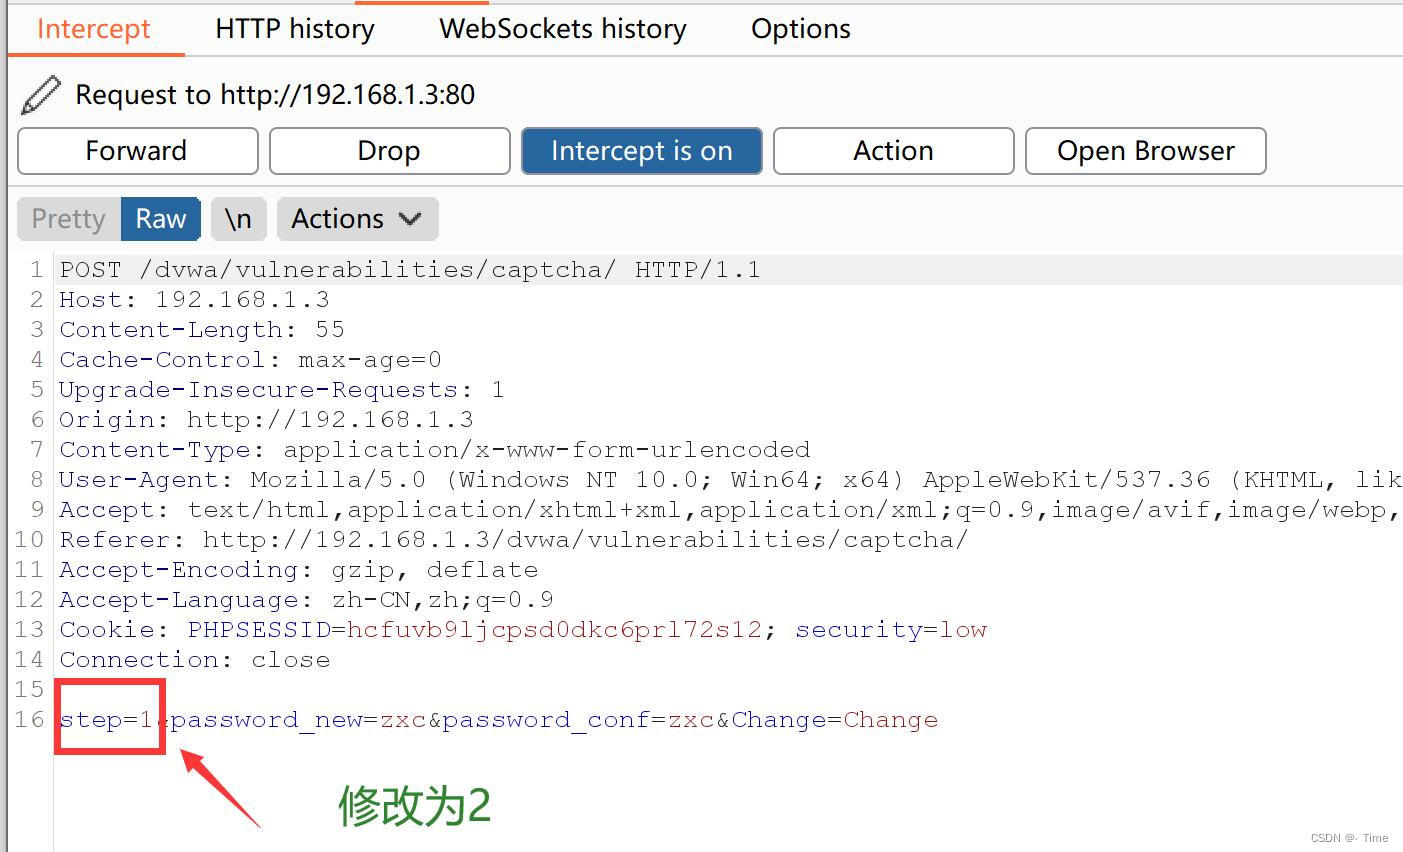The height and width of the screenshot is (852, 1403).
Task: Switch to Raw view
Action: click(x=161, y=219)
